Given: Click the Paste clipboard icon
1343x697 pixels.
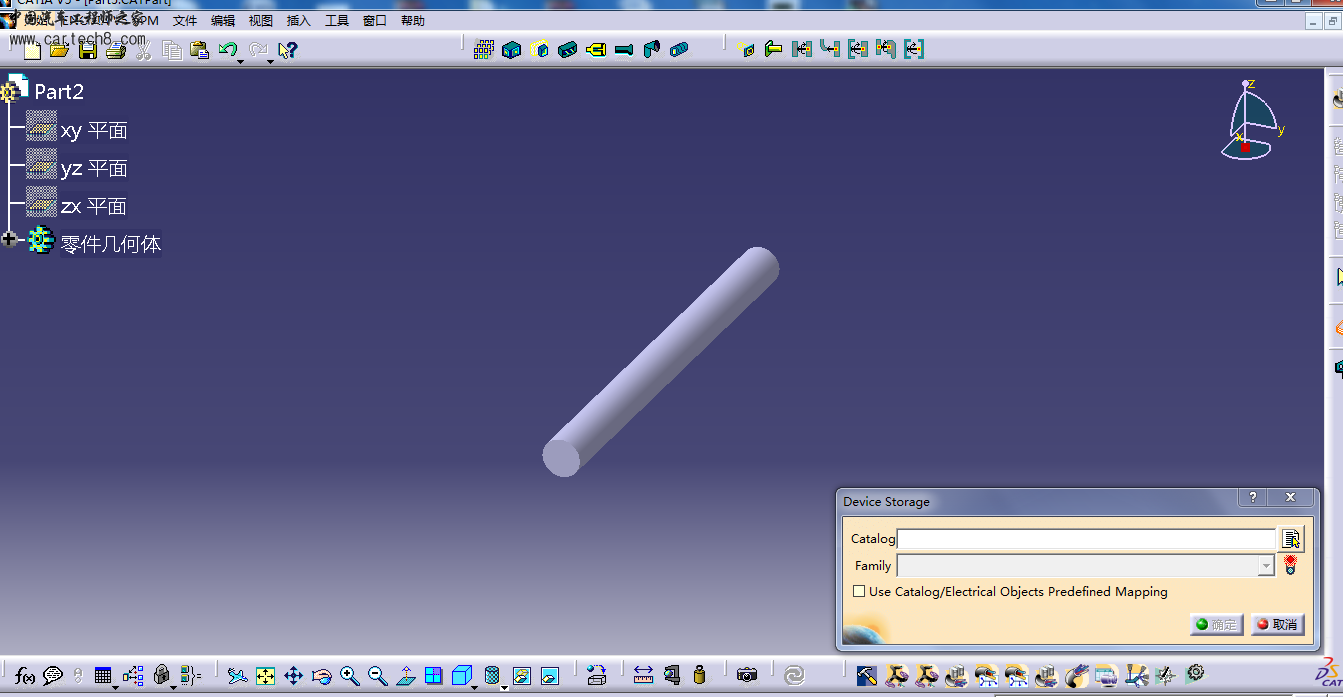Looking at the screenshot, I should (200, 50).
